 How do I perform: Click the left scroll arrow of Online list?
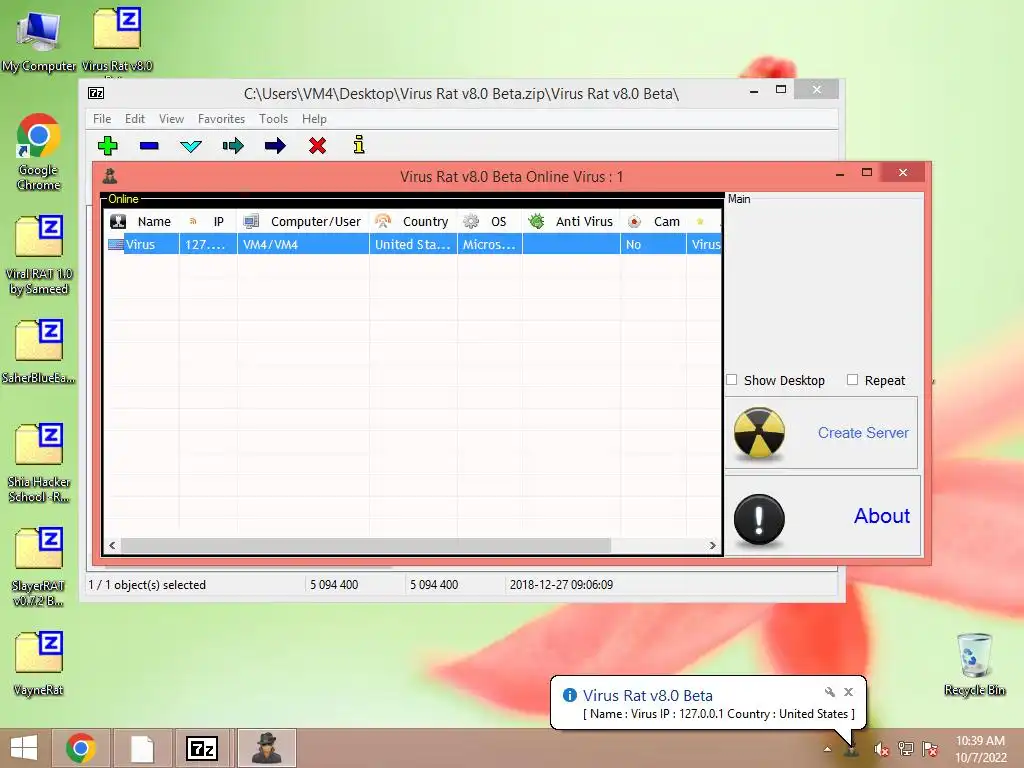coord(112,545)
